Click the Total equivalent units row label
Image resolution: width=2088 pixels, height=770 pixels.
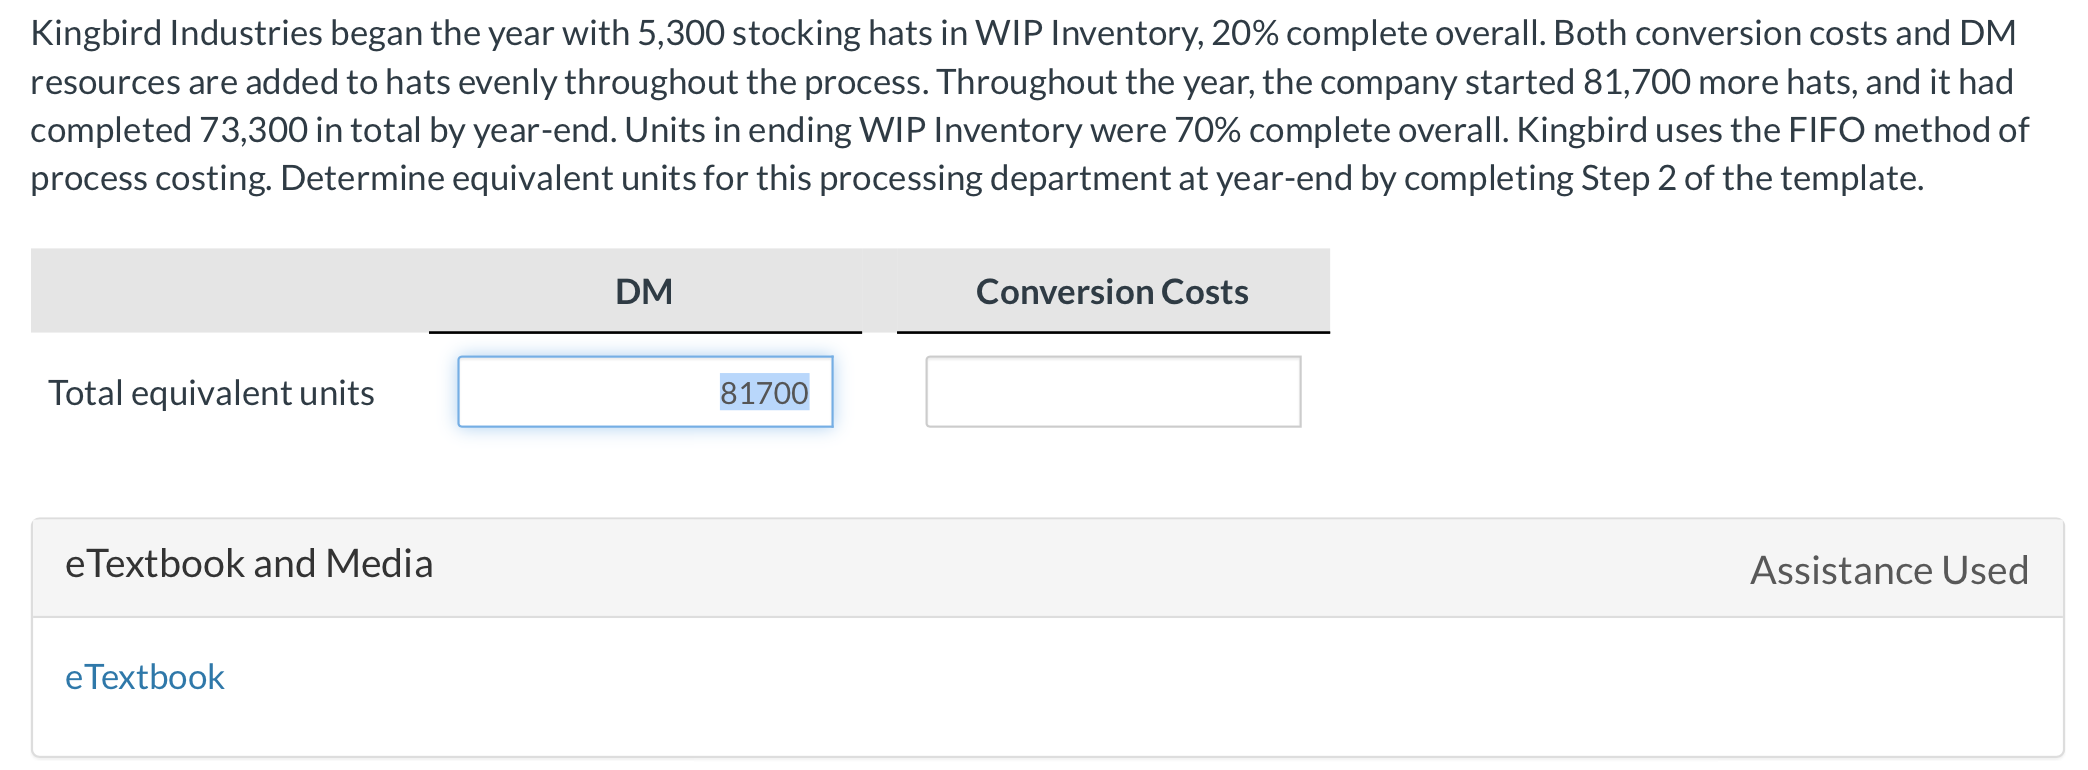point(211,393)
